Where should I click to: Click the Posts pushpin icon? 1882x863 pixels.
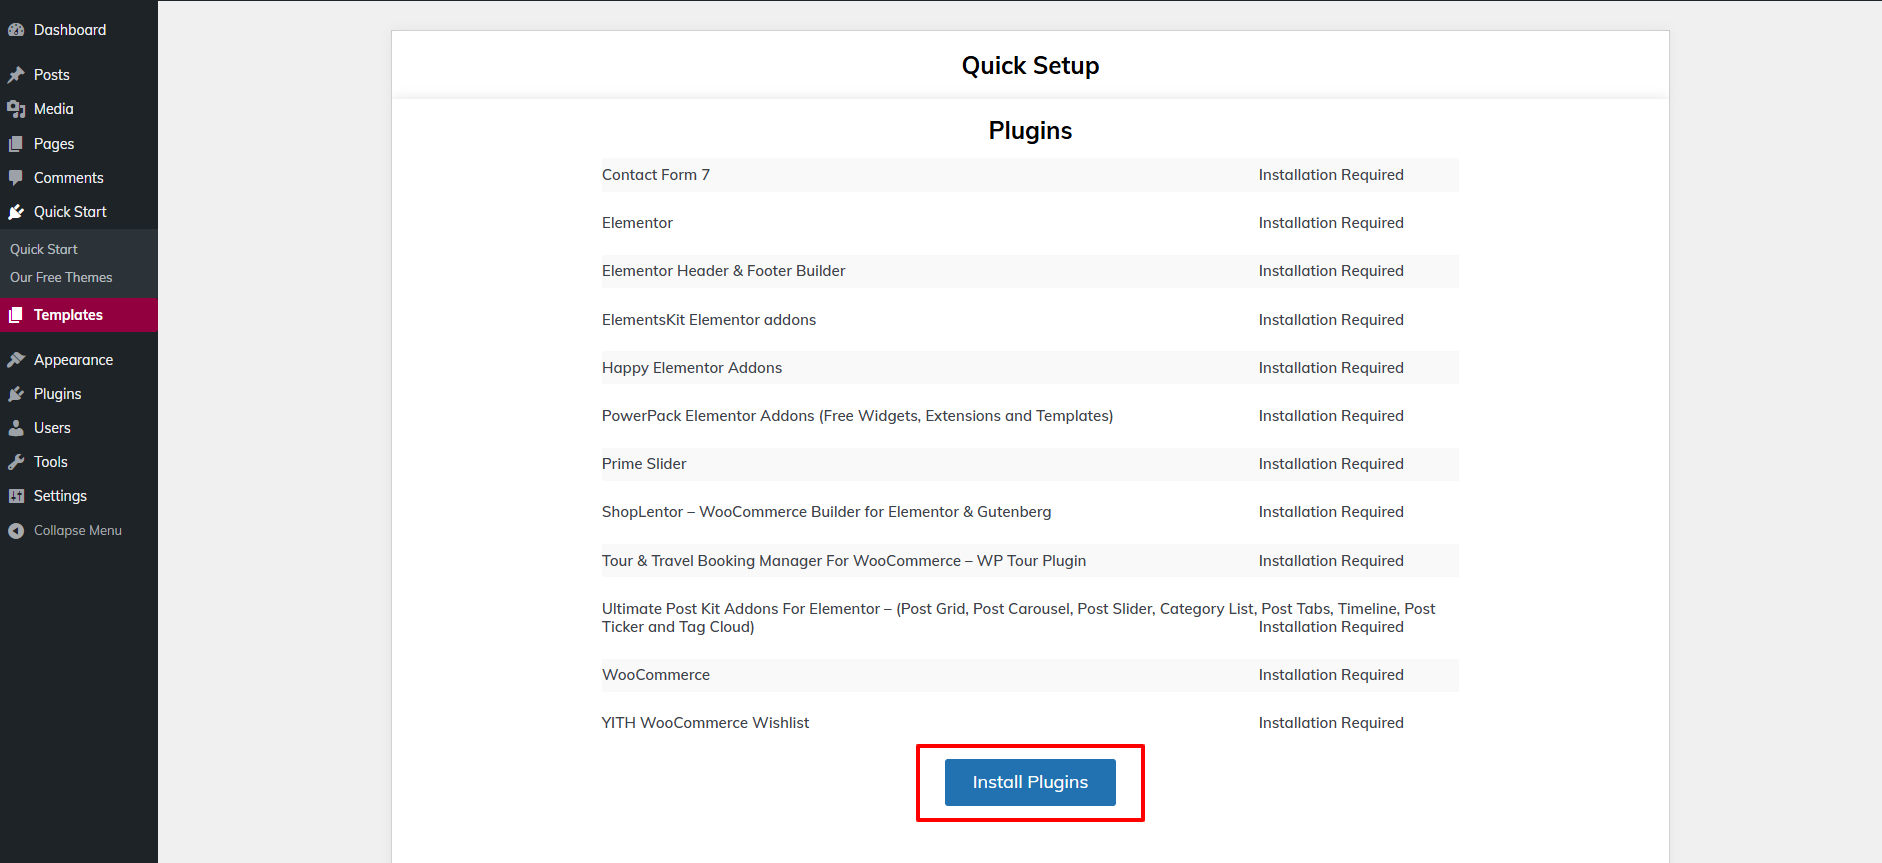click(16, 75)
